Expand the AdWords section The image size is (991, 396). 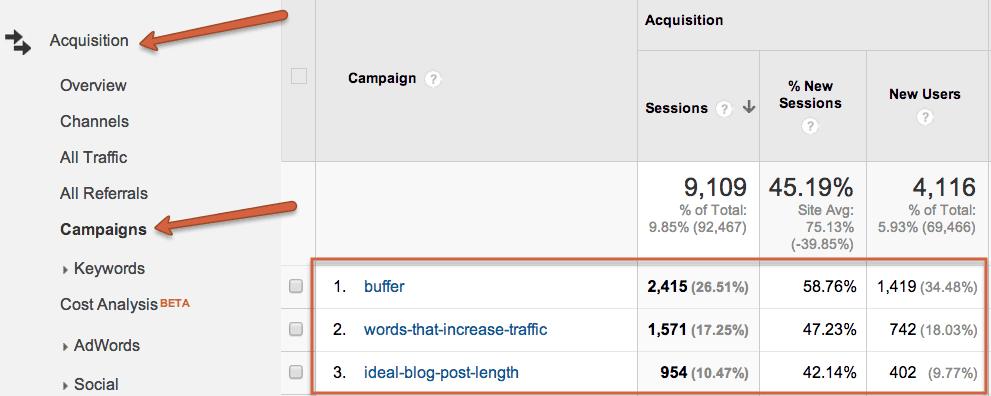(x=101, y=345)
